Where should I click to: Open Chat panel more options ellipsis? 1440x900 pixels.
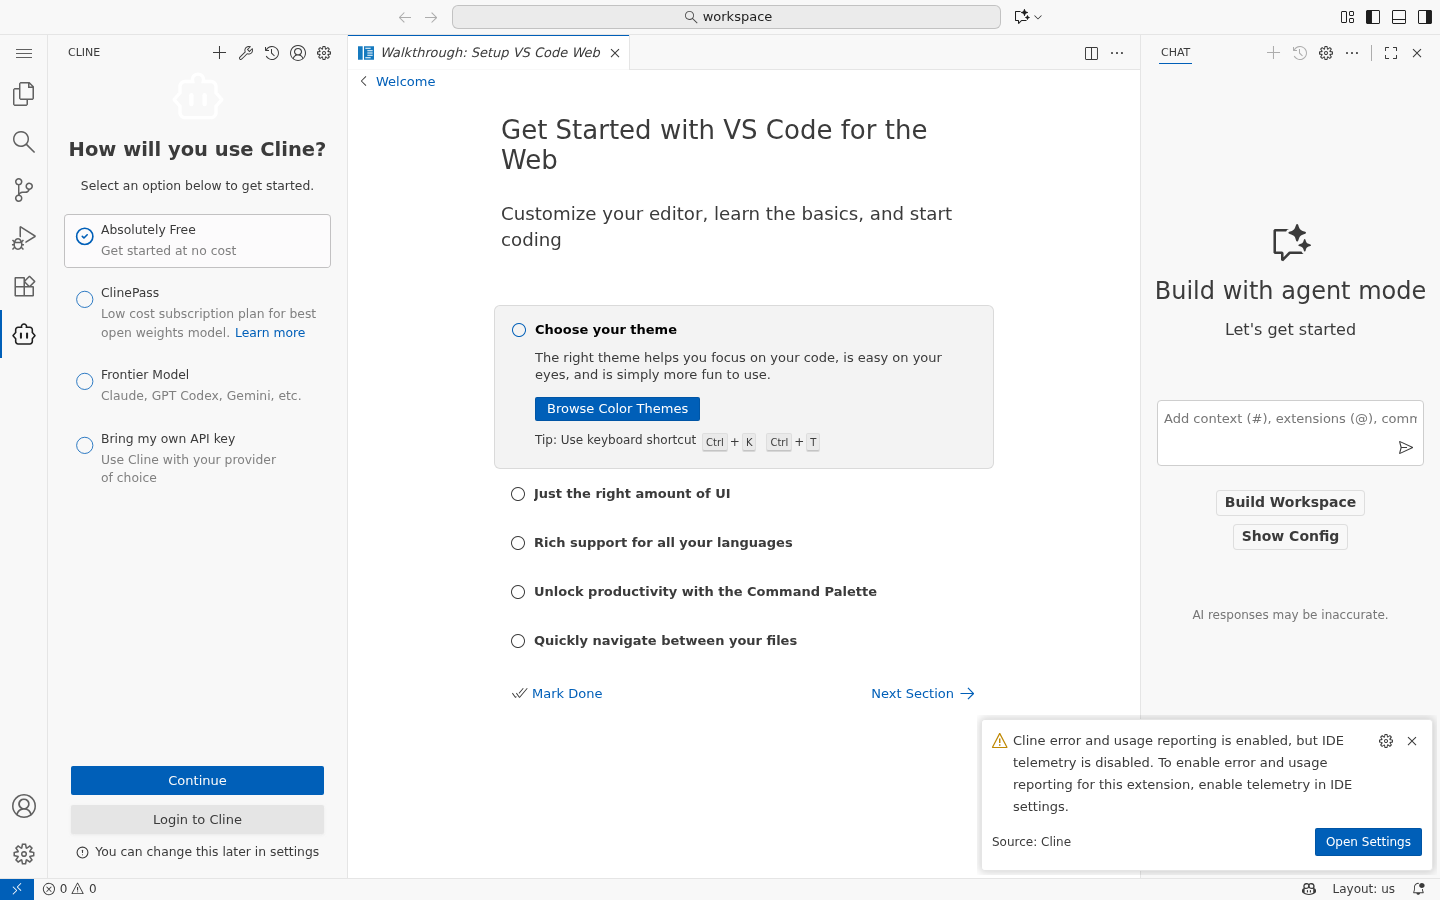pyautogui.click(x=1352, y=53)
